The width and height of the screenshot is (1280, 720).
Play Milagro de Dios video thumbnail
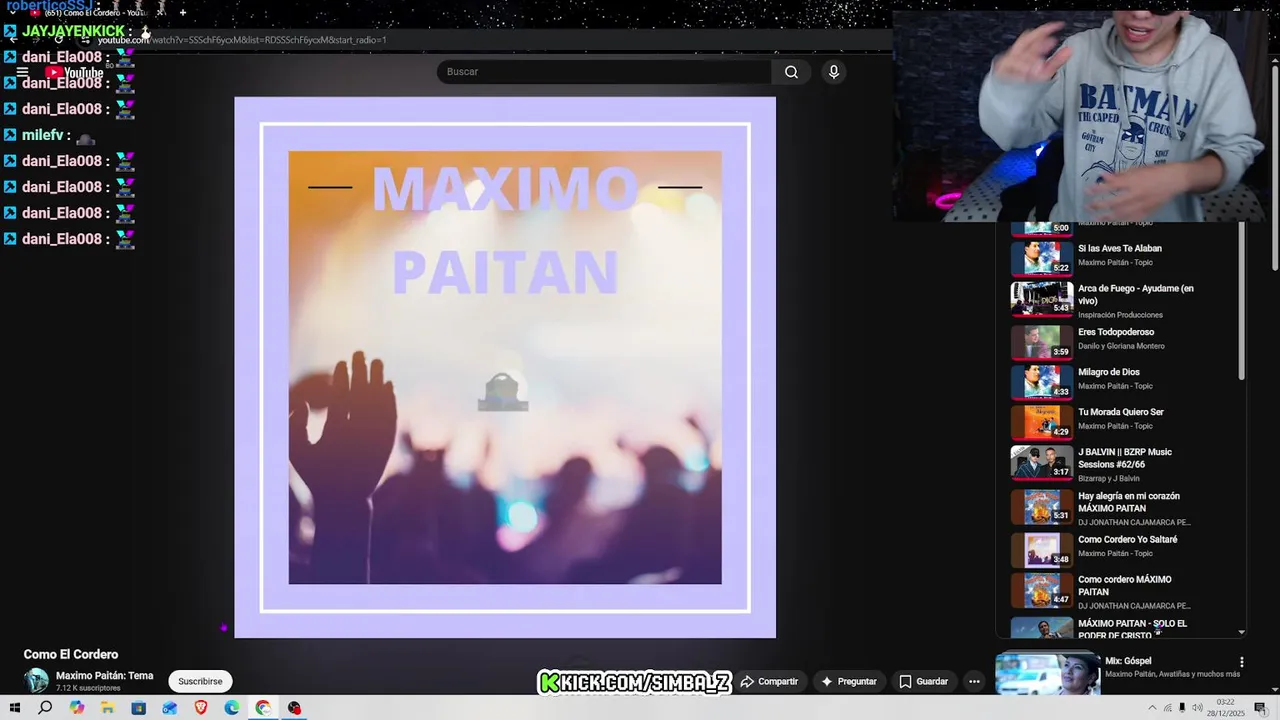(x=1041, y=381)
